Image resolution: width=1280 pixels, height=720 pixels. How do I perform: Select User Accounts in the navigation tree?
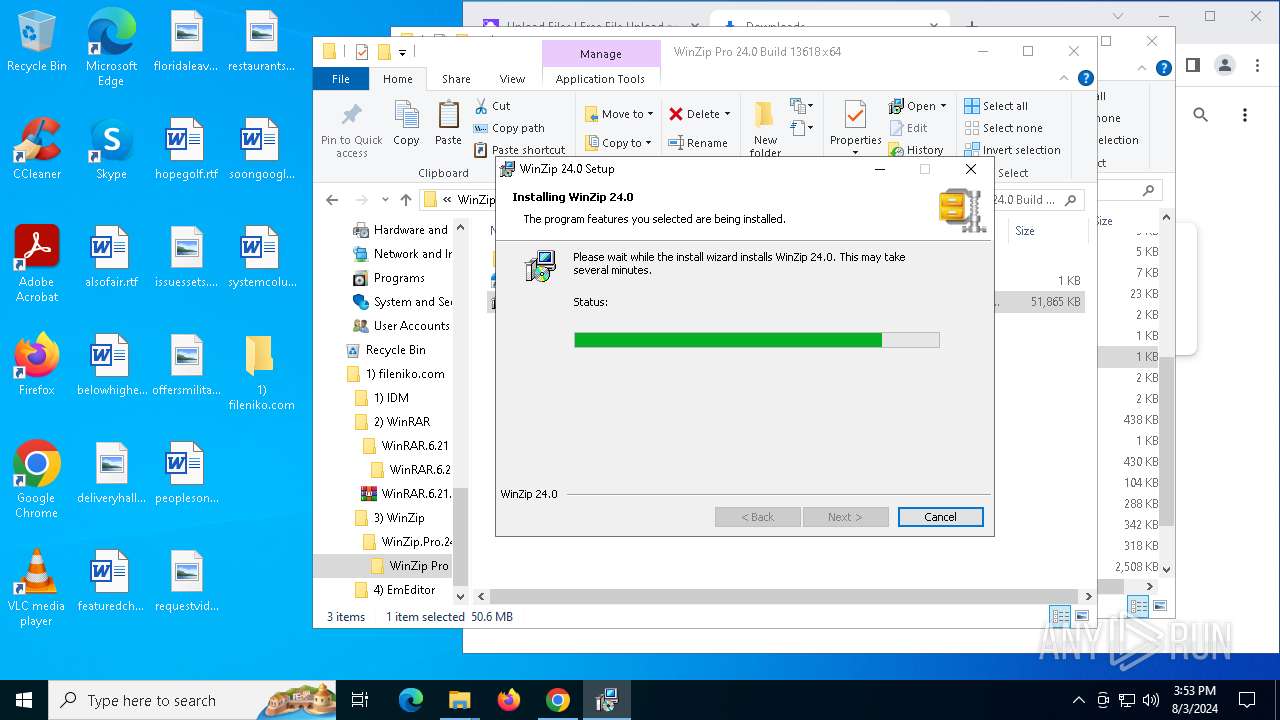(401, 326)
